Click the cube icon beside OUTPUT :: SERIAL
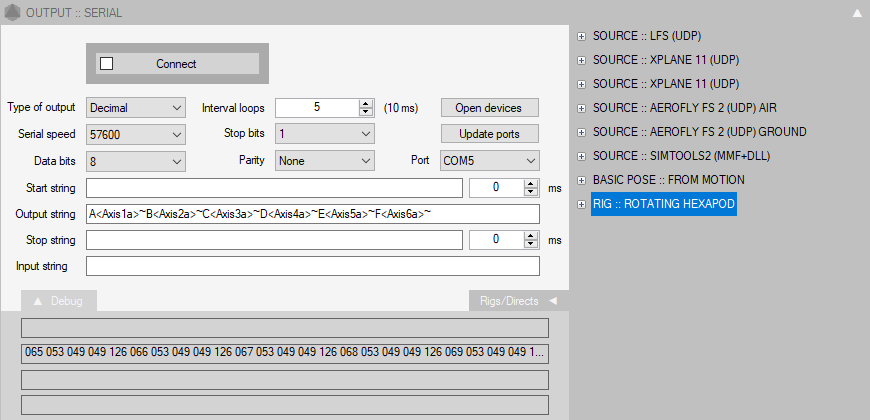870x420 pixels. coord(12,12)
